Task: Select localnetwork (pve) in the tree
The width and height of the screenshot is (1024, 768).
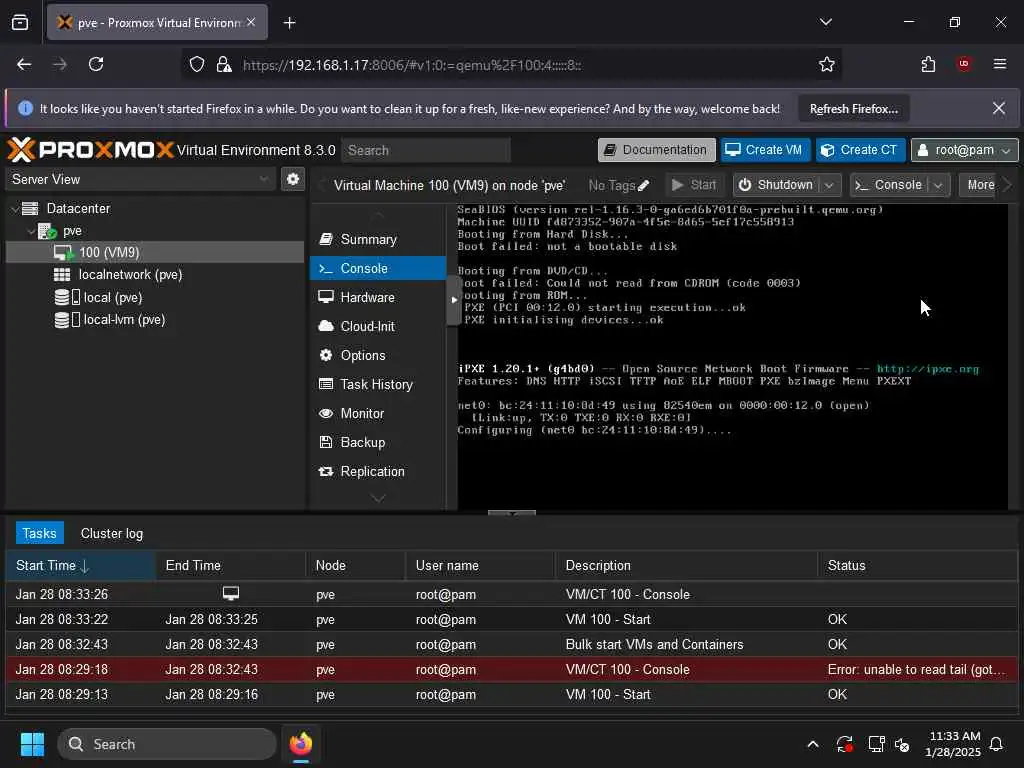Action: tap(155, 275)
